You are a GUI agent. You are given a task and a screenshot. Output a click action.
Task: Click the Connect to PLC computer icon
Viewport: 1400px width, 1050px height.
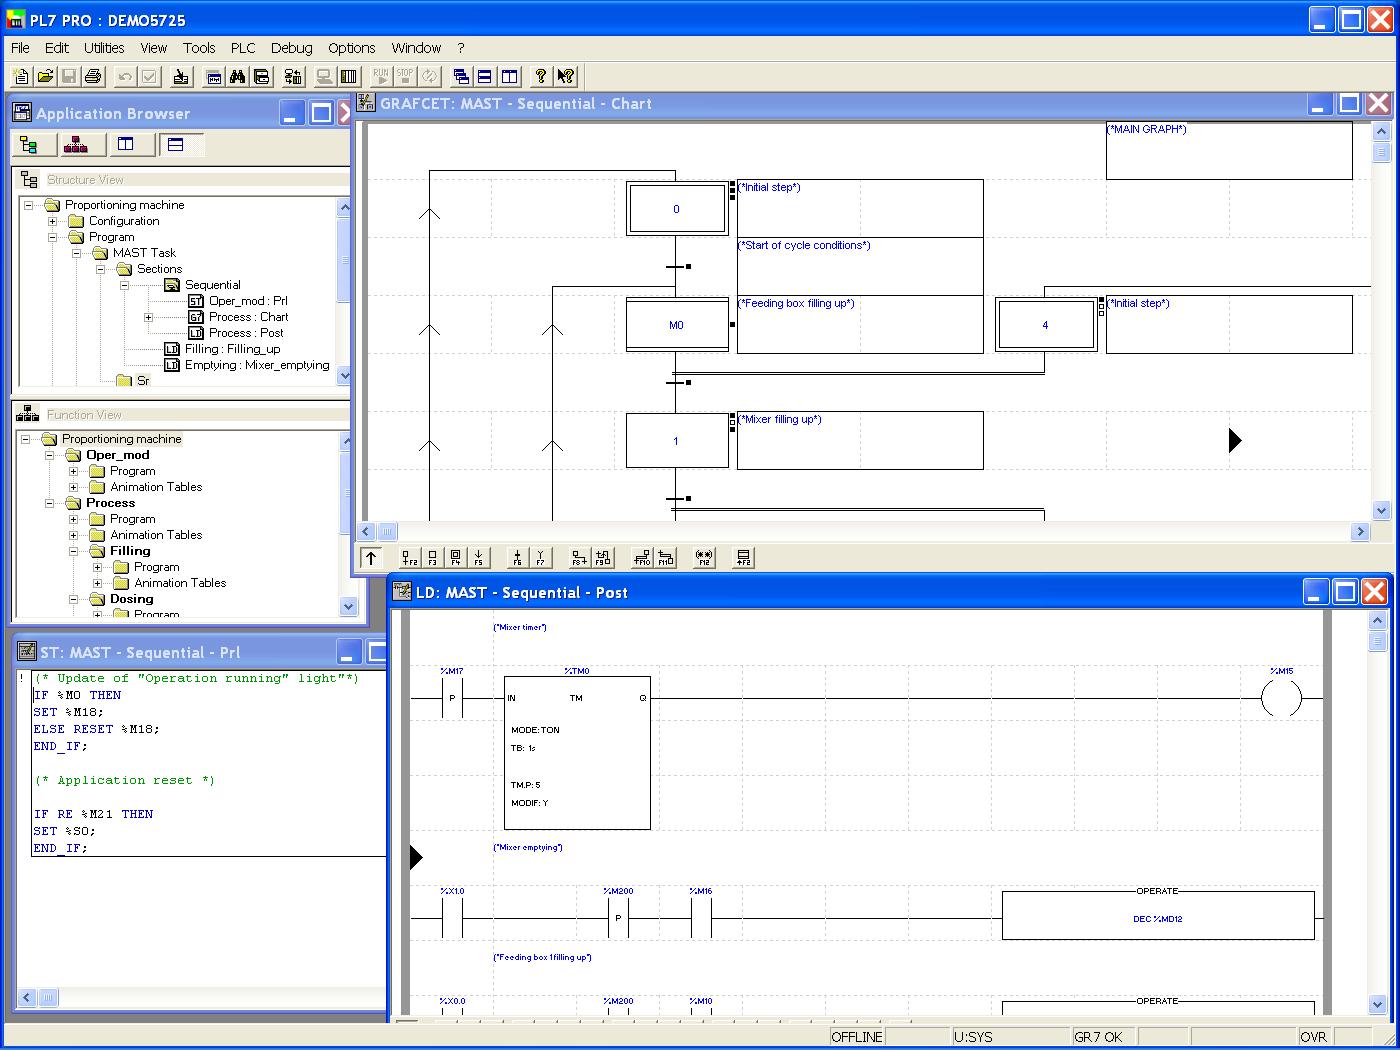click(325, 76)
